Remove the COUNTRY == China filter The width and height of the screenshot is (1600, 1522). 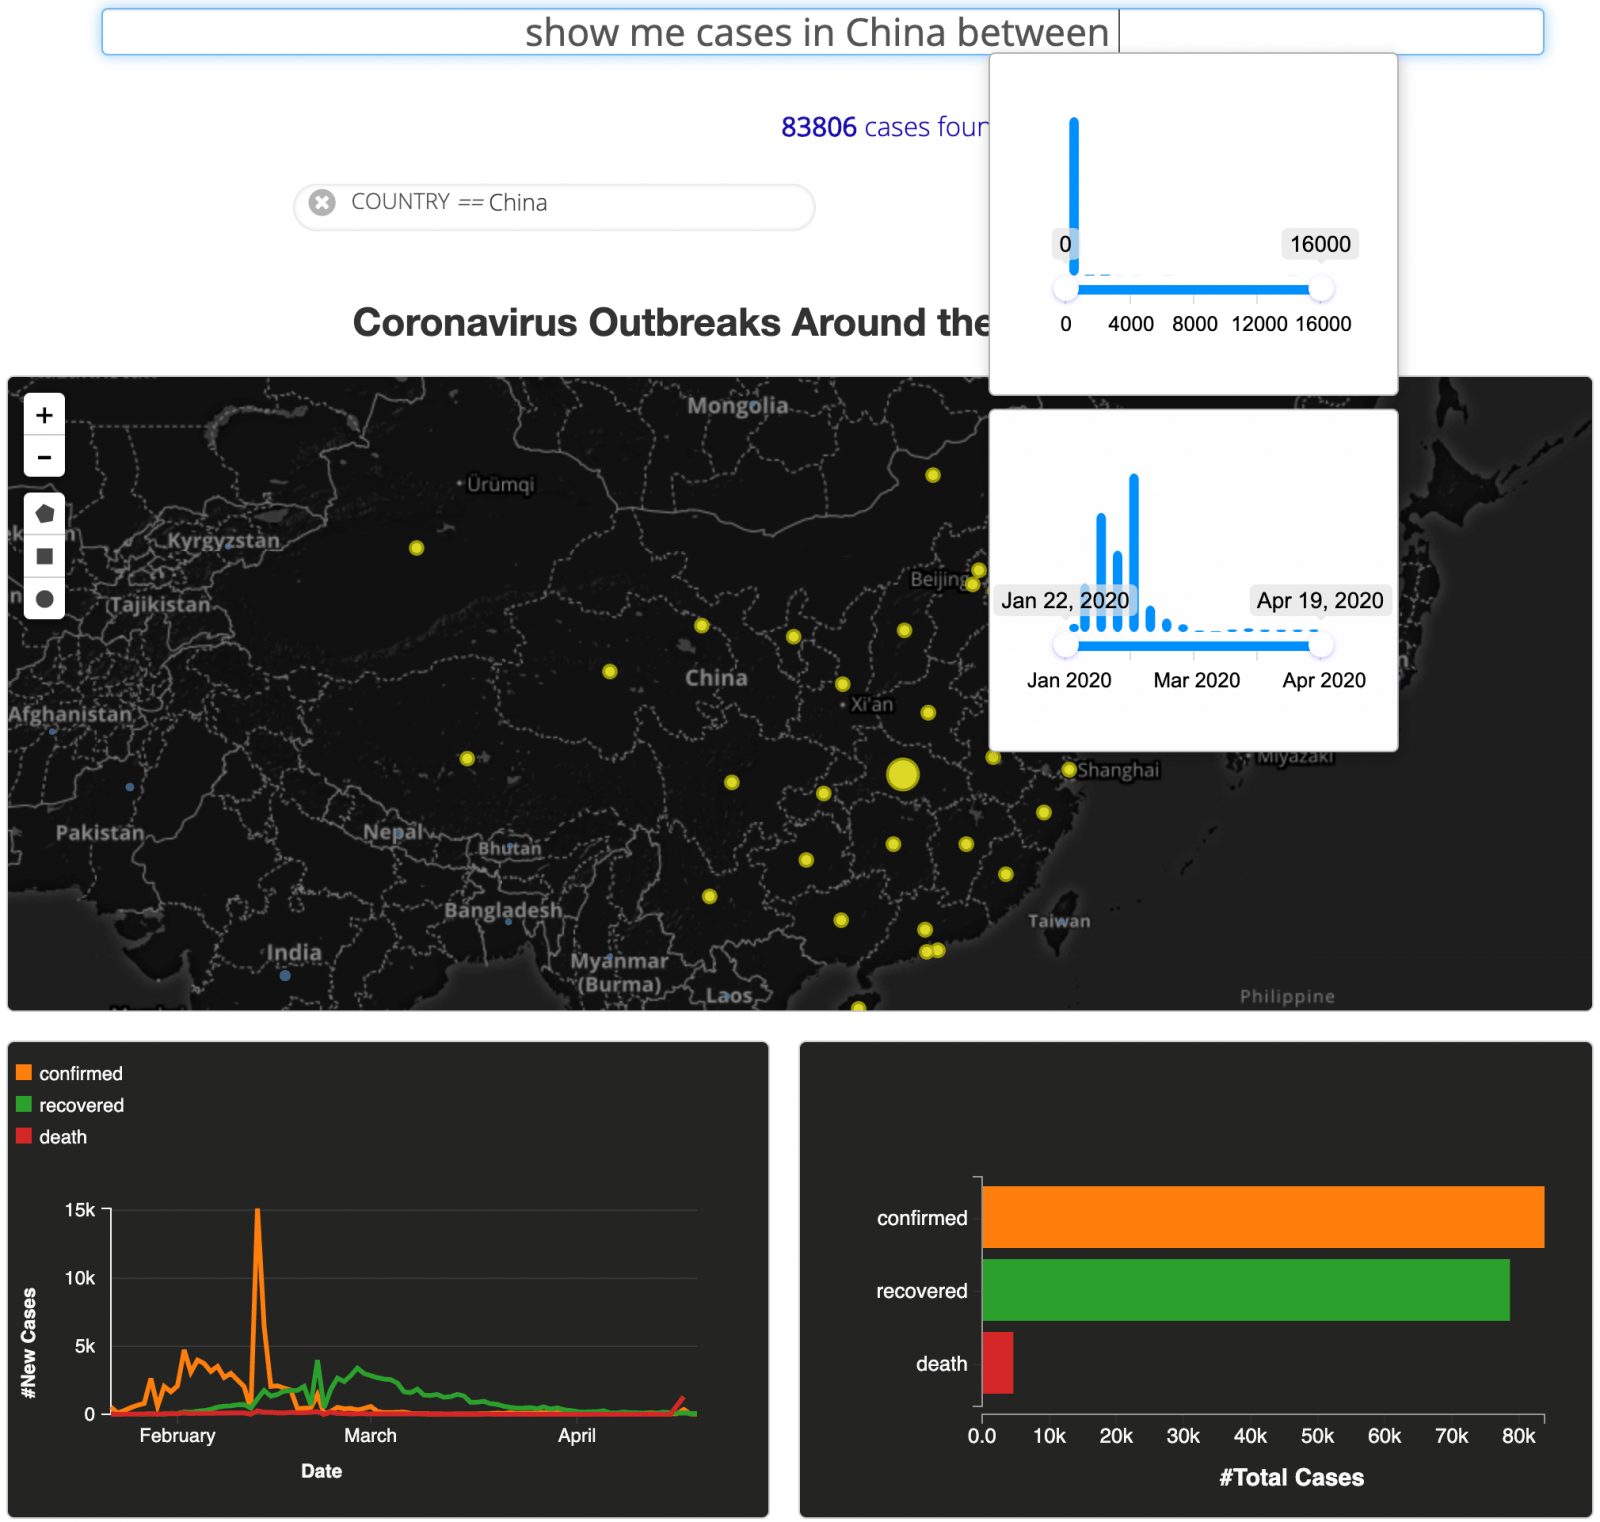coord(322,203)
